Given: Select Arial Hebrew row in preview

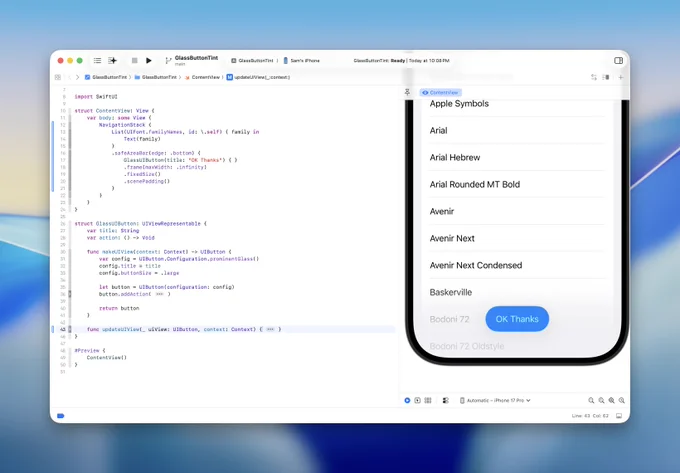Looking at the screenshot, I should [517, 157].
